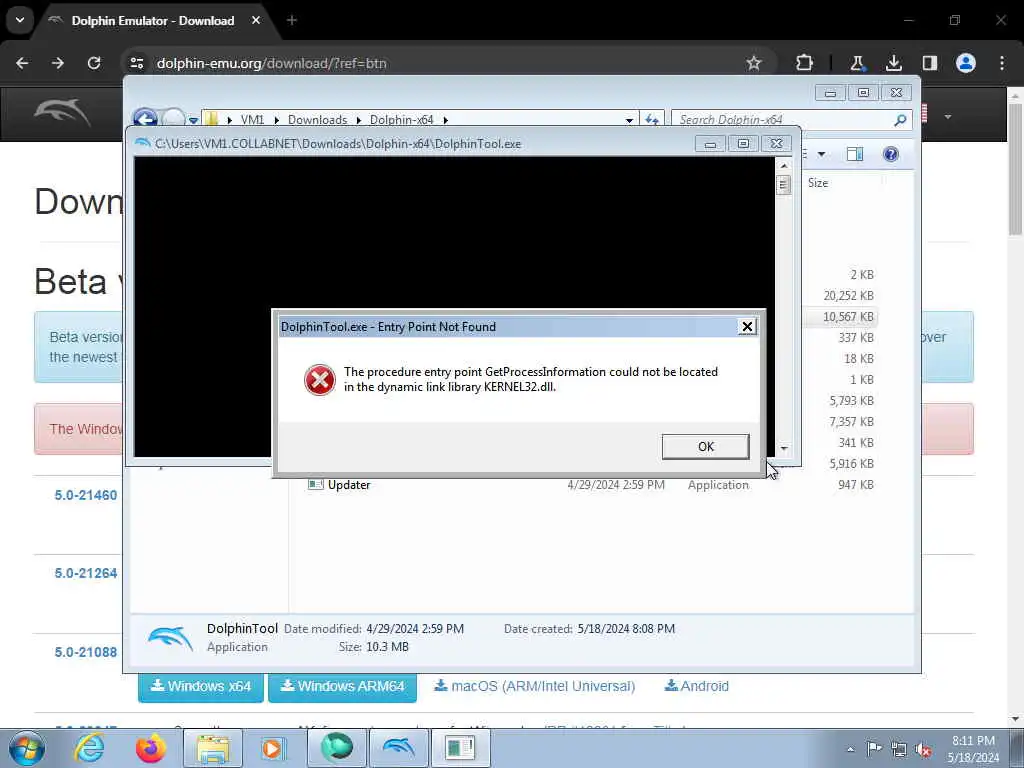Click the console window's scroll down arrow
The height and width of the screenshot is (768, 1024).
[784, 449]
